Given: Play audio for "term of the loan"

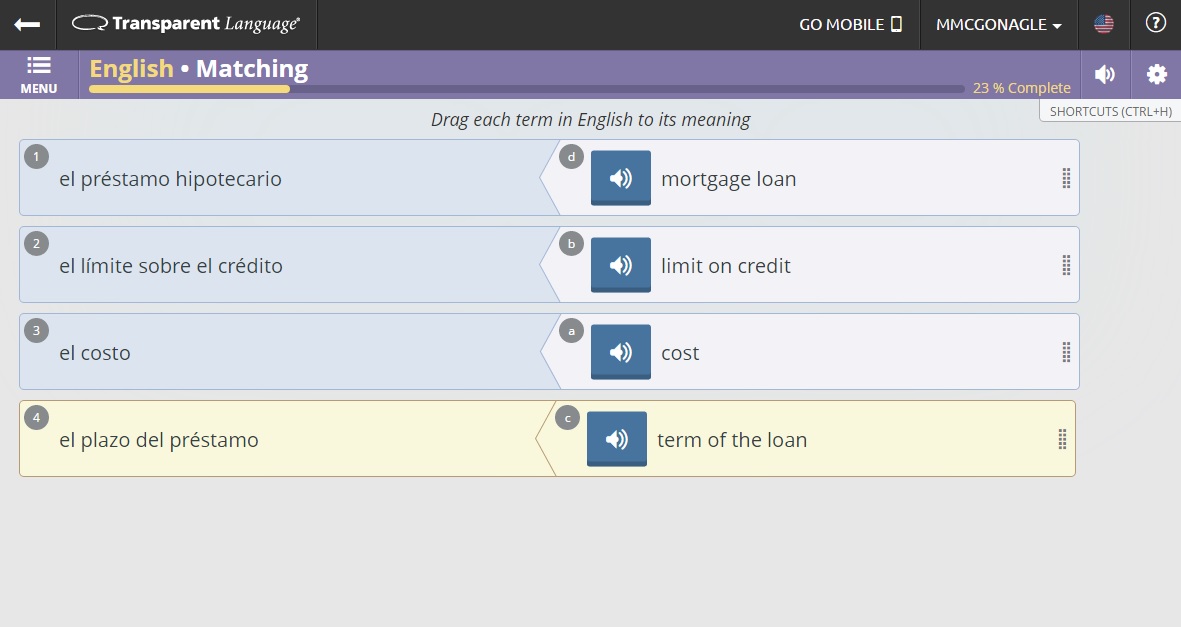Looking at the screenshot, I should [616, 439].
